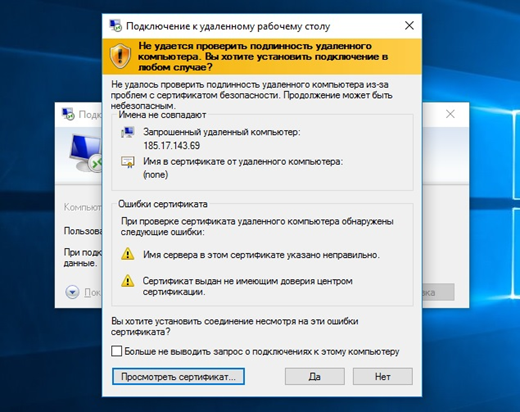The width and height of the screenshot is (520, 412).
Task: Click the certificate name icon
Action: click(x=128, y=162)
